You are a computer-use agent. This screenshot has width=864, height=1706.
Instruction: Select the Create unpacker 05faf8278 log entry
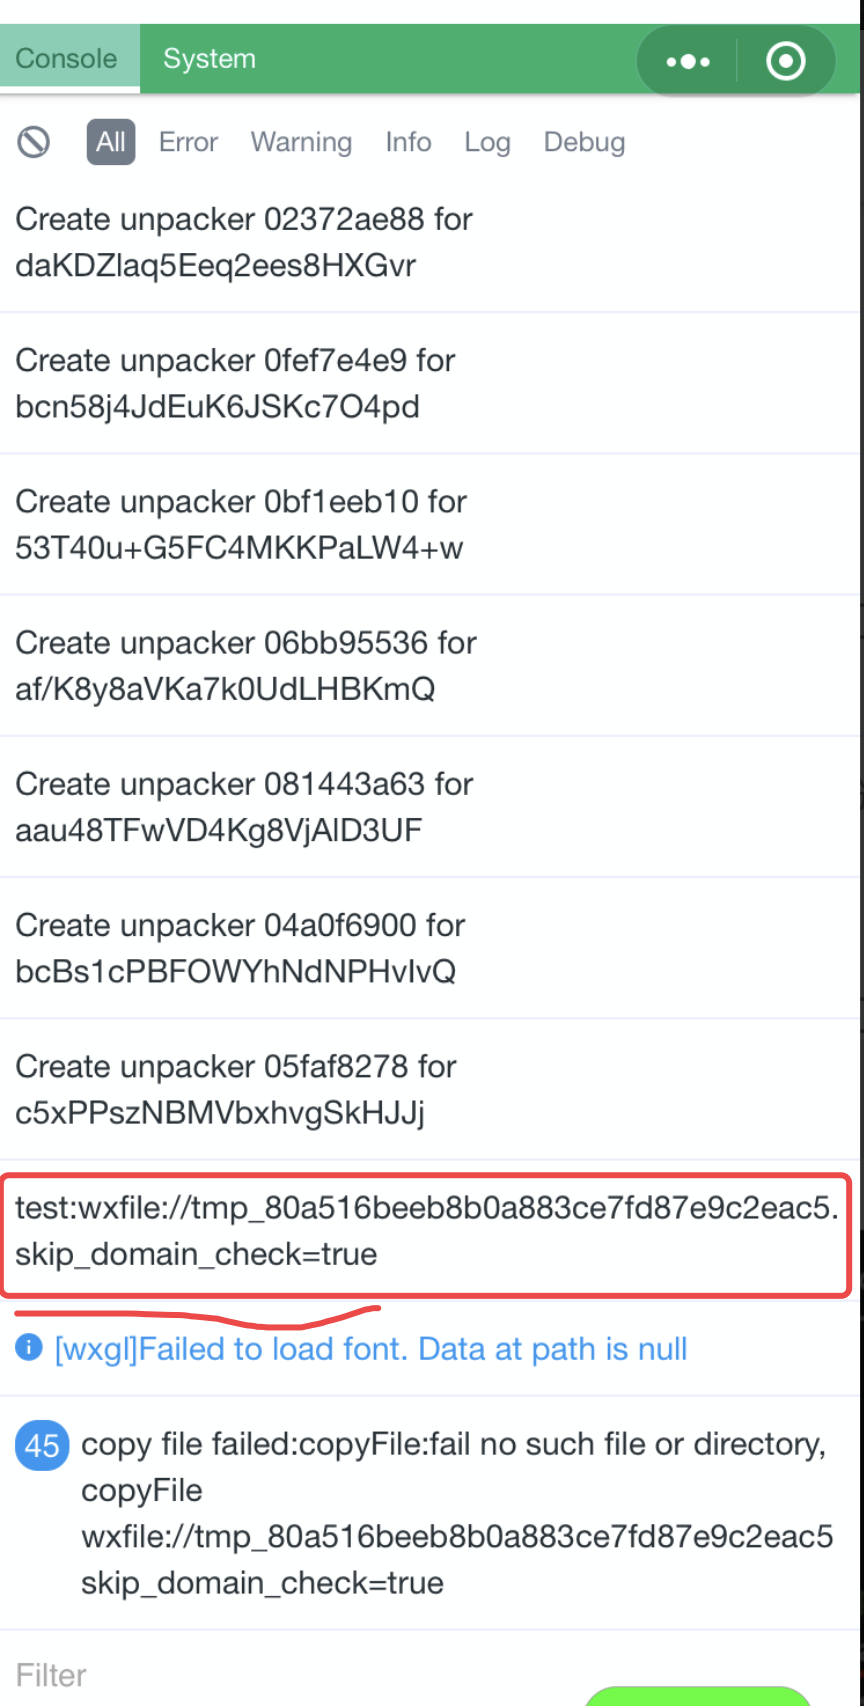coord(236,1089)
